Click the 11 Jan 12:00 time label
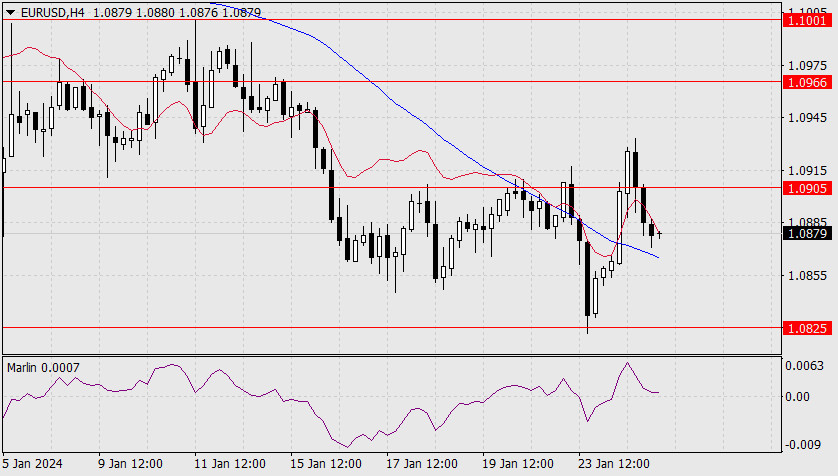The height and width of the screenshot is (476, 838). (x=229, y=463)
